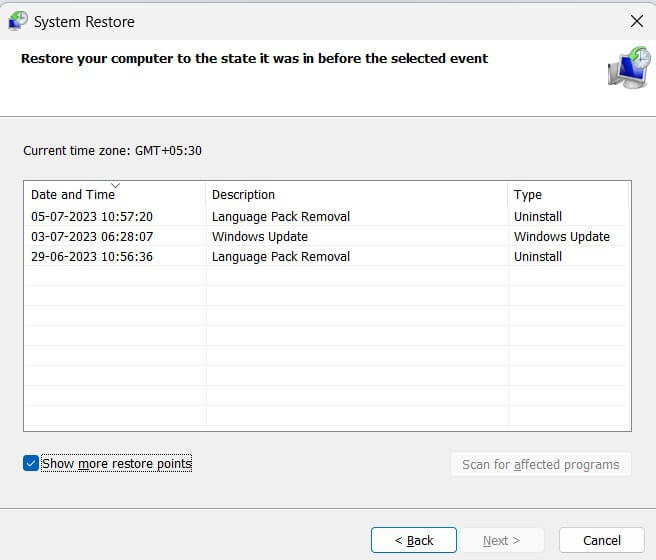Click the Current time zone GMT+05:30 label
This screenshot has width=656, height=560.
click(112, 151)
